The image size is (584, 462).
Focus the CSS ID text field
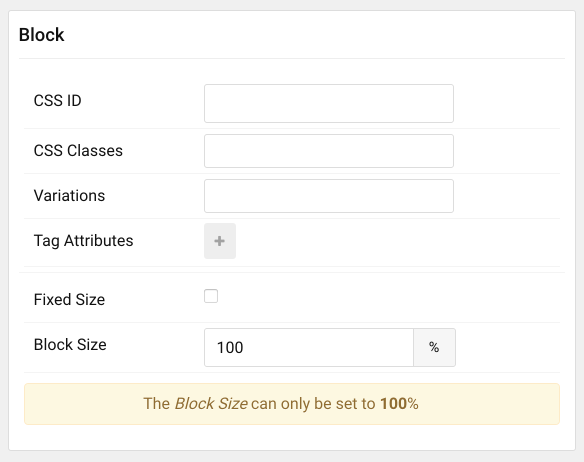click(x=329, y=104)
